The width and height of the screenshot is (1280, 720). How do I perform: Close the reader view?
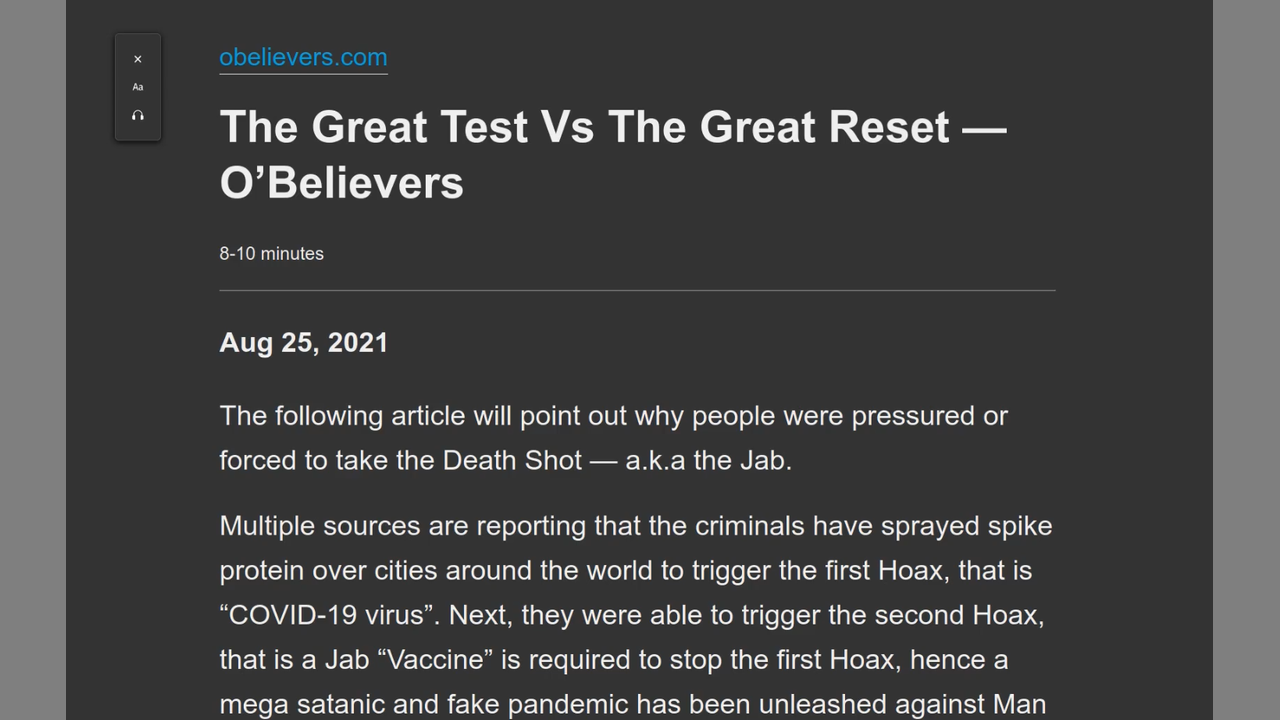click(138, 60)
